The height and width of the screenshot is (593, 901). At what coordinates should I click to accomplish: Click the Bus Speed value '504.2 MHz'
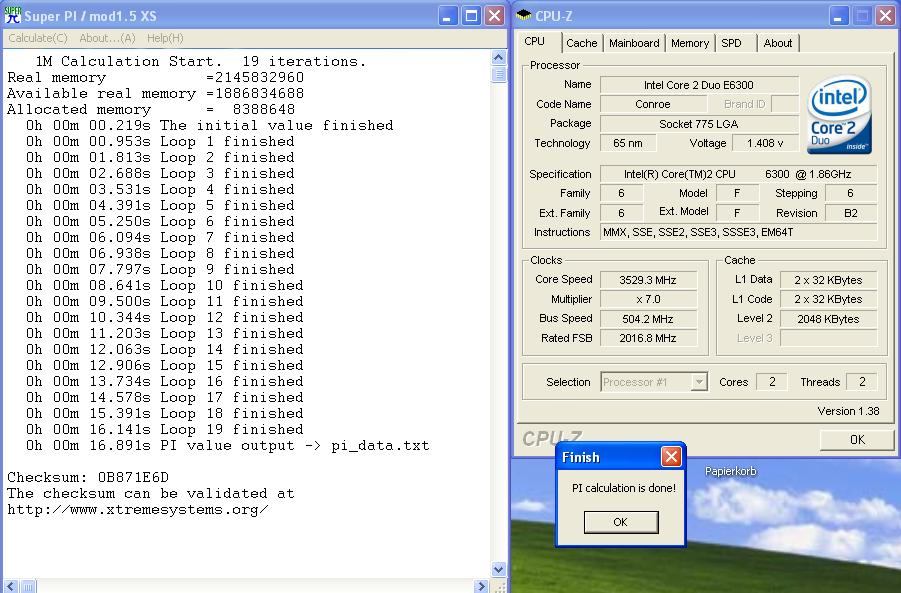tap(648, 319)
